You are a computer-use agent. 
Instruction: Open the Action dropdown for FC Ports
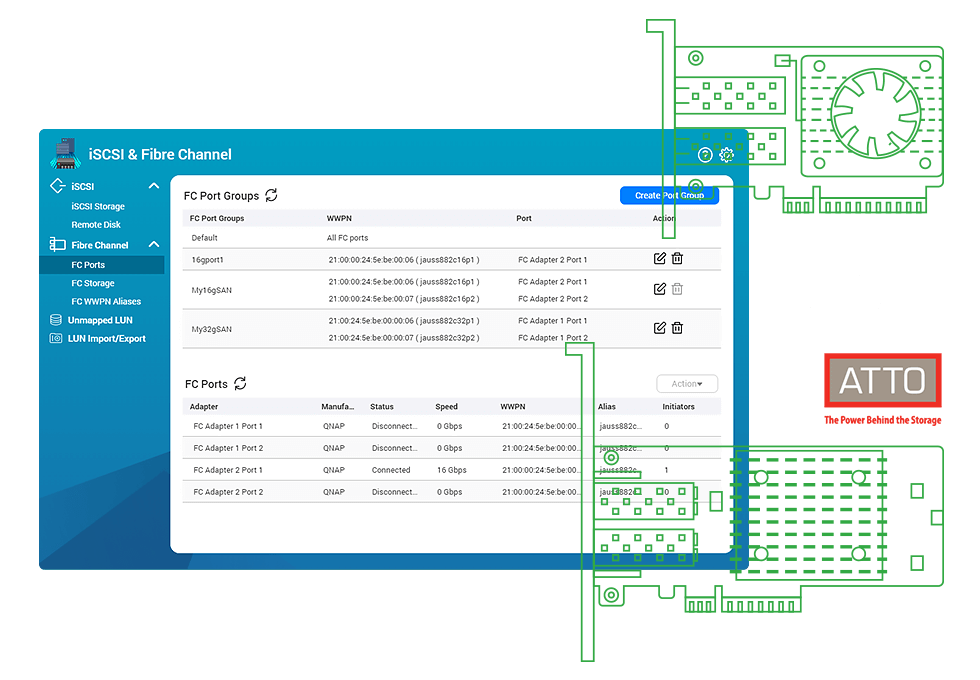(x=687, y=384)
